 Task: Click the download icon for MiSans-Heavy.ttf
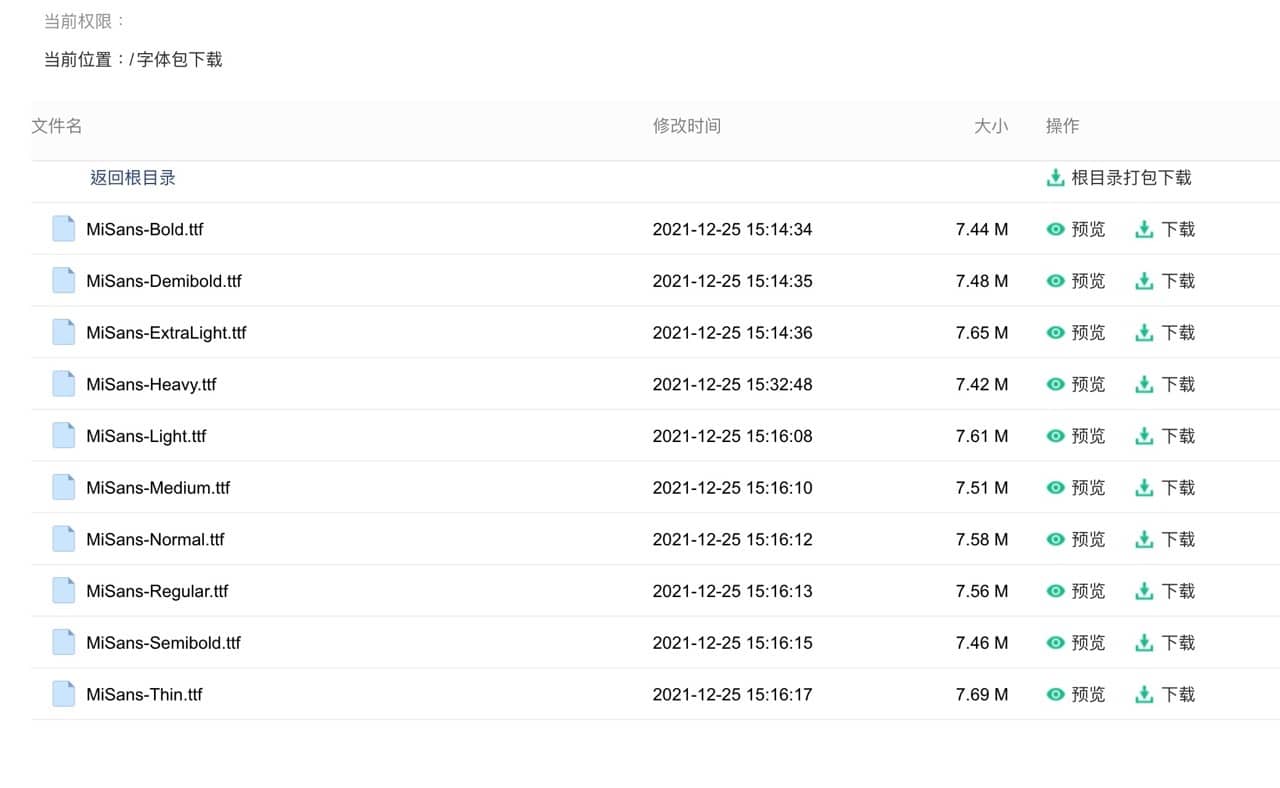1145,384
